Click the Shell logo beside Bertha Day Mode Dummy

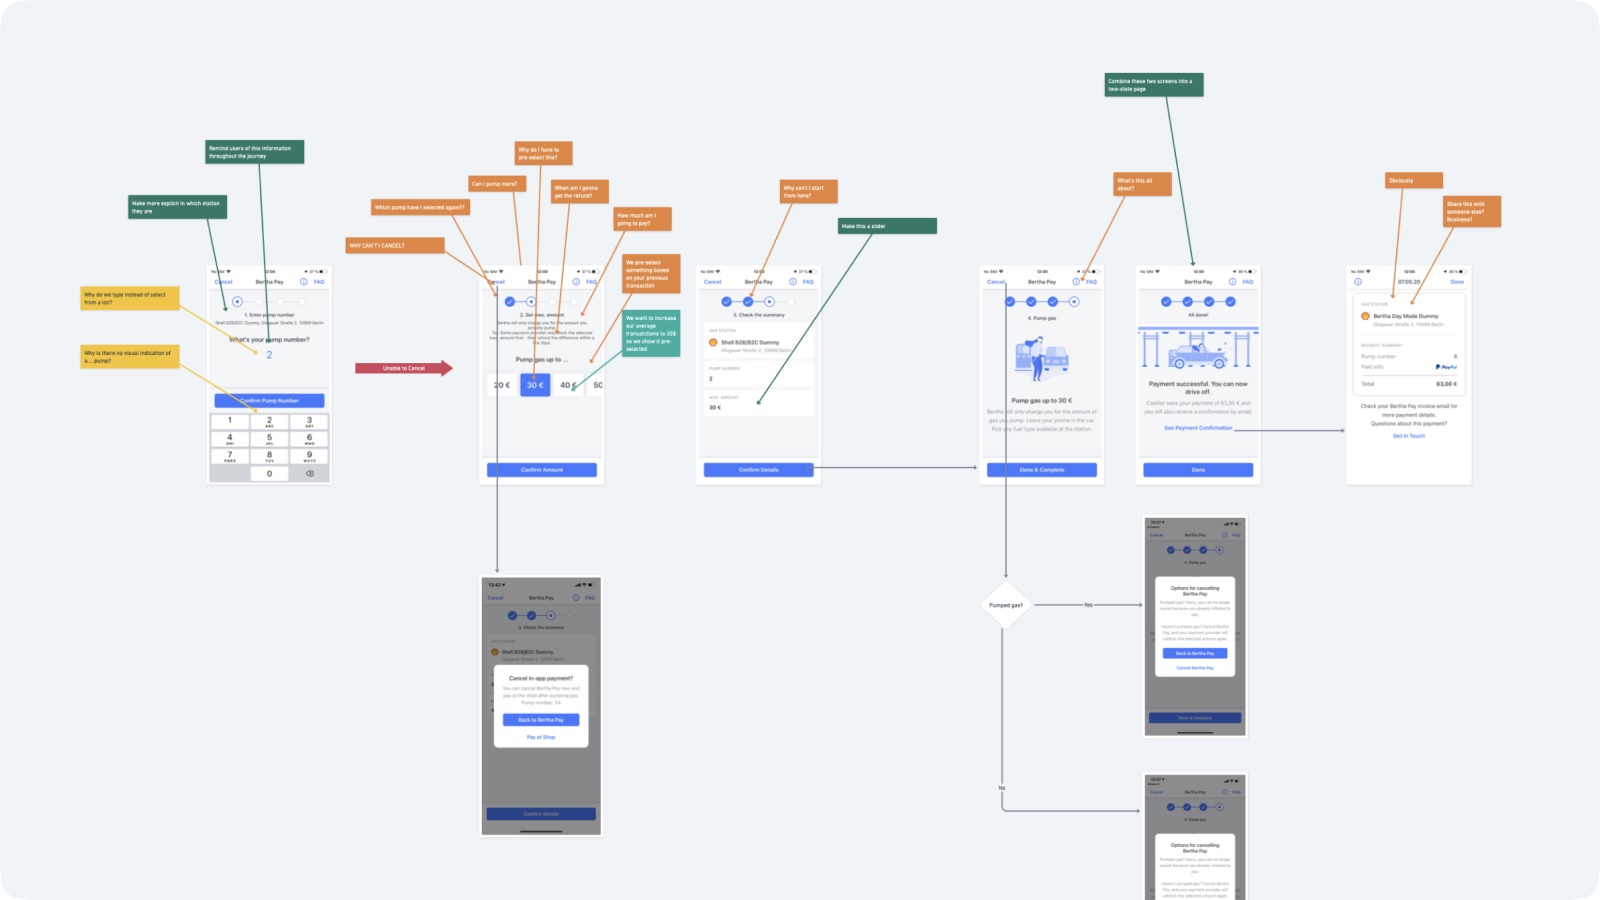(x=1365, y=317)
